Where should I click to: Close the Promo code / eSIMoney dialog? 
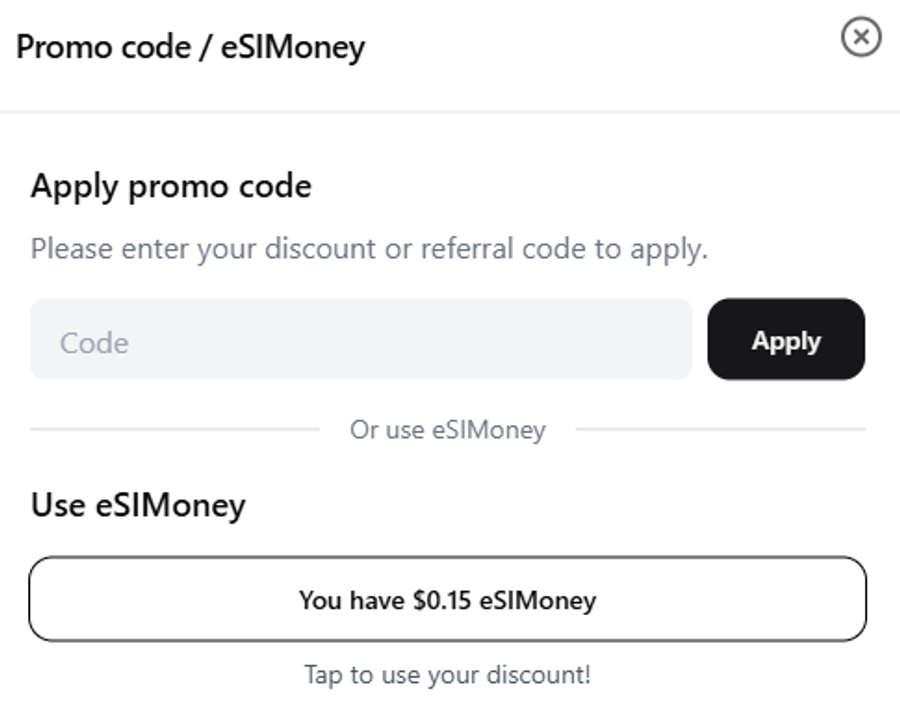pyautogui.click(x=861, y=38)
